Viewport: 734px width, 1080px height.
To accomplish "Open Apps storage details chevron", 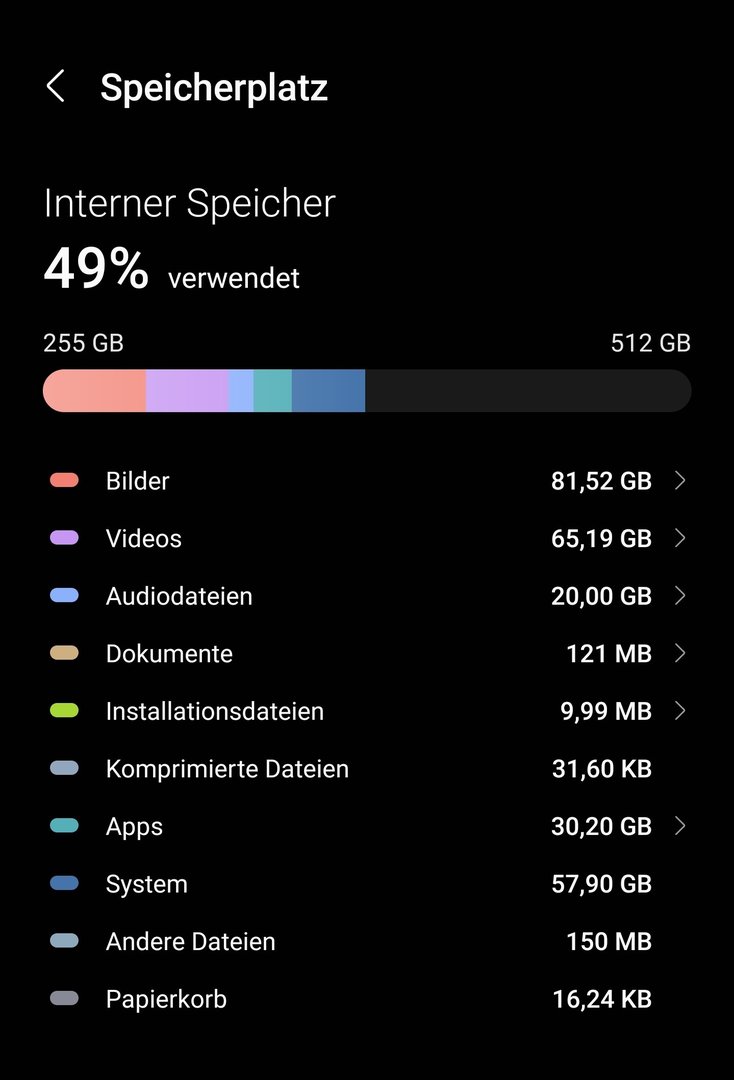I will pos(680,826).
